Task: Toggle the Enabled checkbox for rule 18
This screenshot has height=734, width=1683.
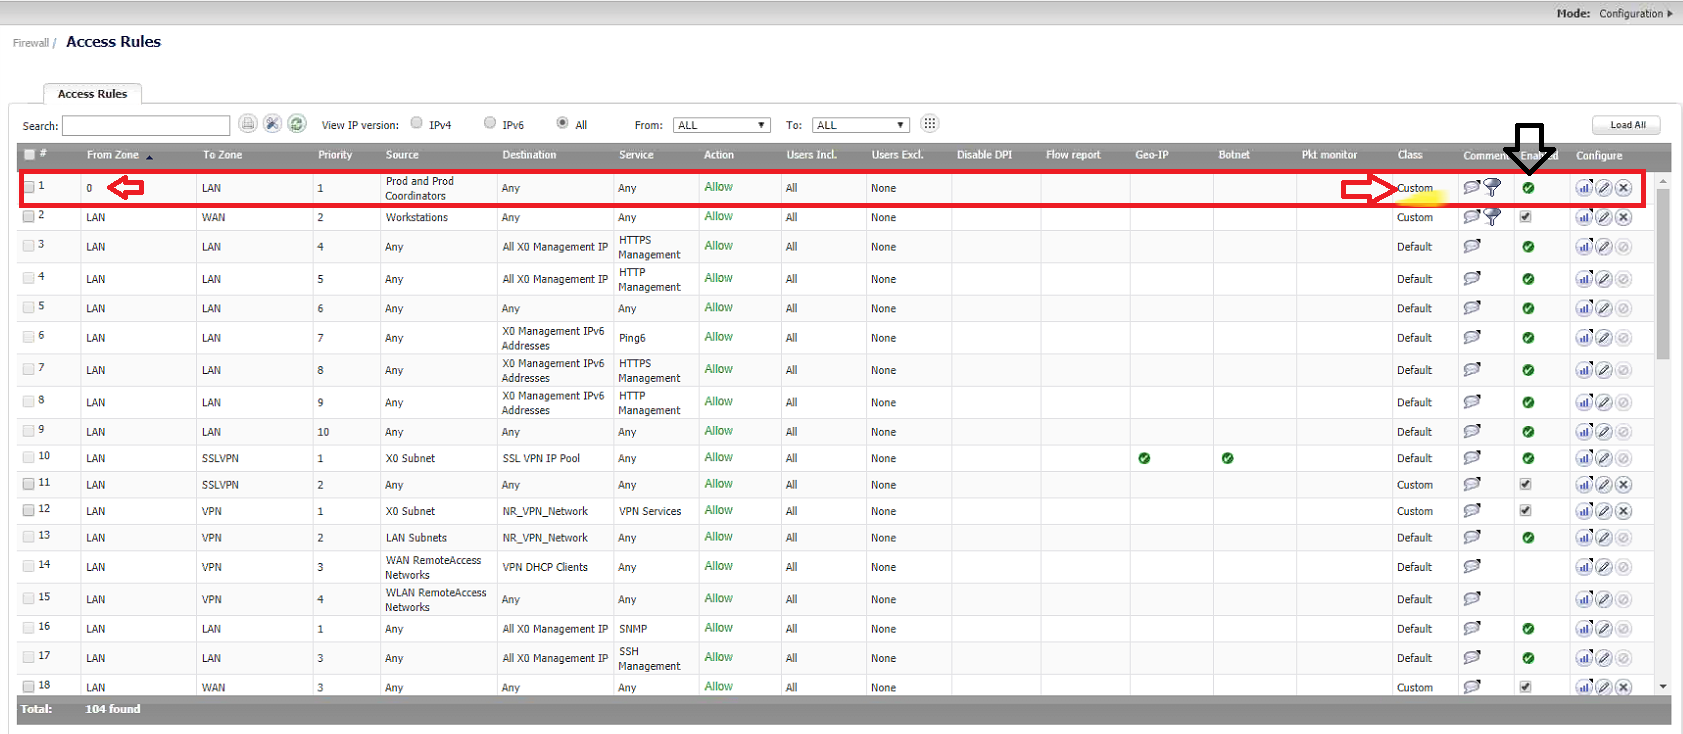Action: point(1526,687)
